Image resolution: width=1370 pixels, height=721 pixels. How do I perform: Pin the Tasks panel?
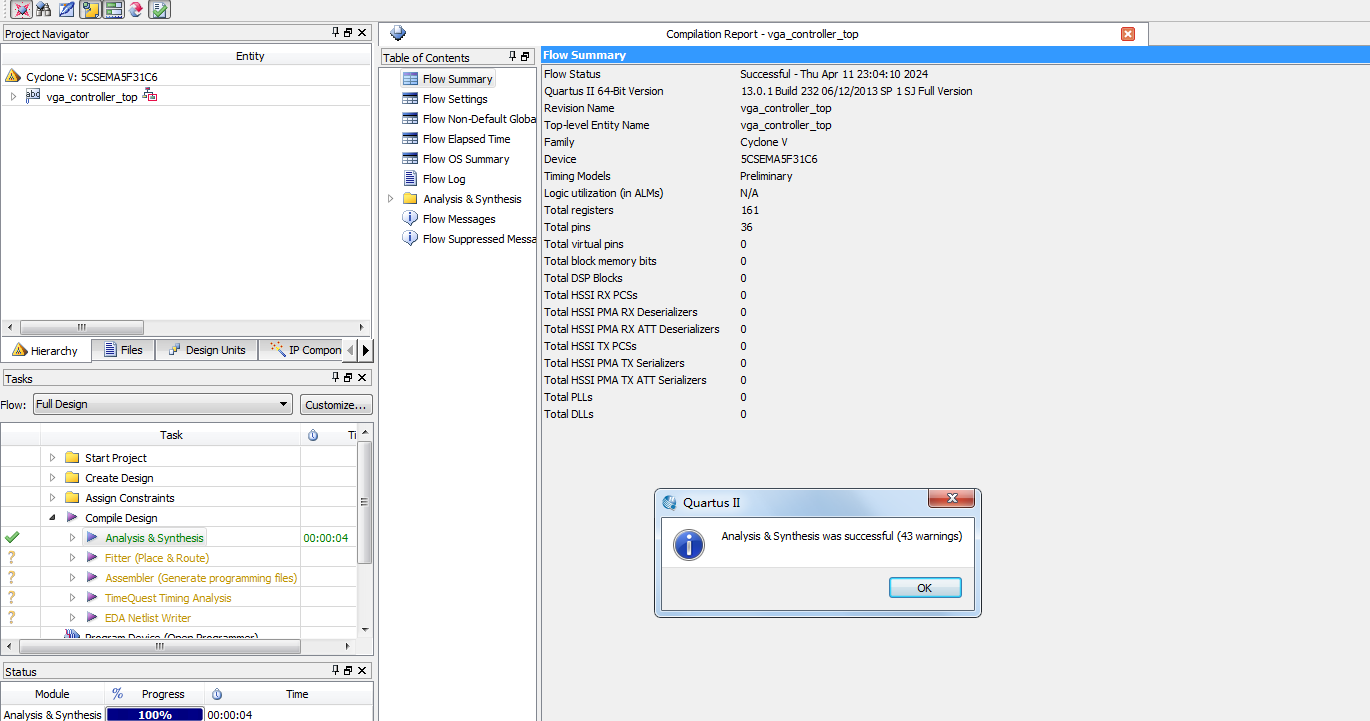[336, 378]
